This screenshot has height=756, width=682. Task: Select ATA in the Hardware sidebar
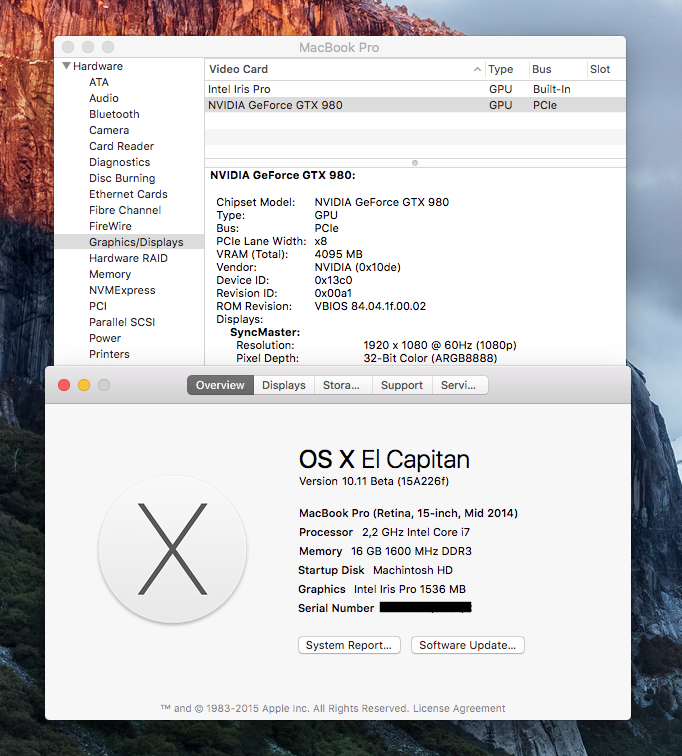tap(99, 82)
